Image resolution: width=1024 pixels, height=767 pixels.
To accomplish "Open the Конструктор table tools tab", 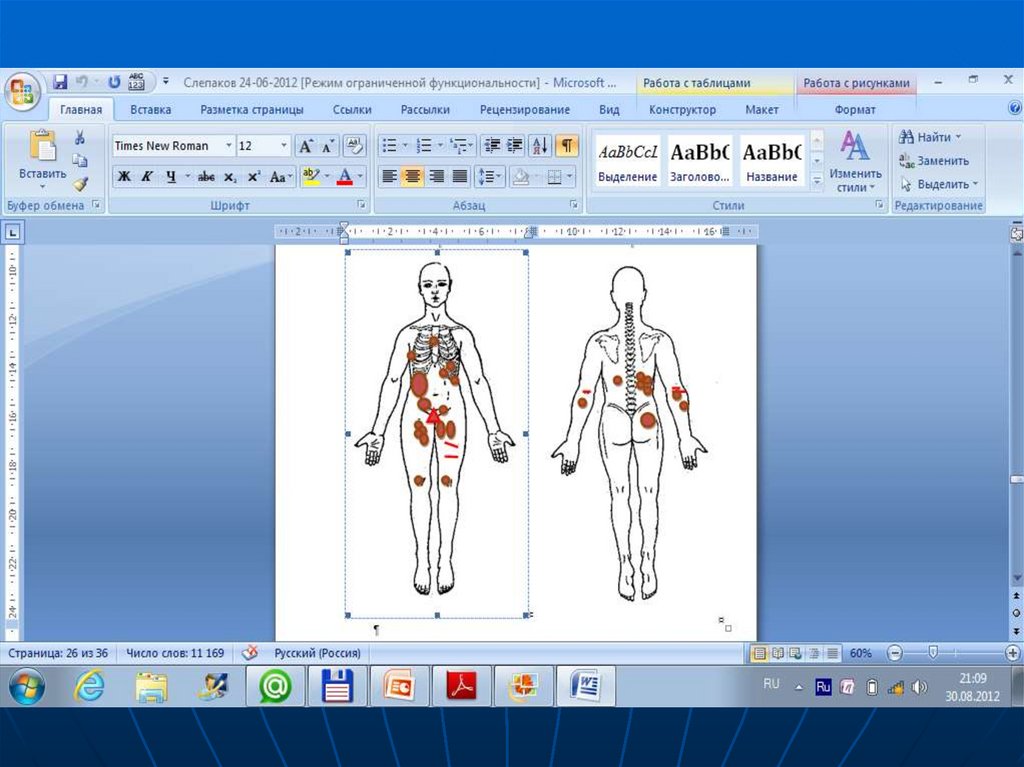I will coord(682,110).
